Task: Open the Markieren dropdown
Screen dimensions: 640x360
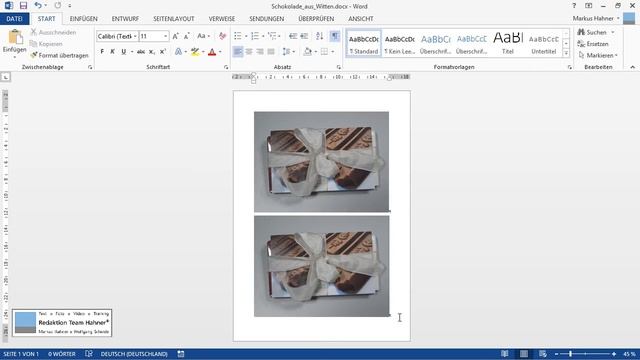Action: click(x=598, y=55)
